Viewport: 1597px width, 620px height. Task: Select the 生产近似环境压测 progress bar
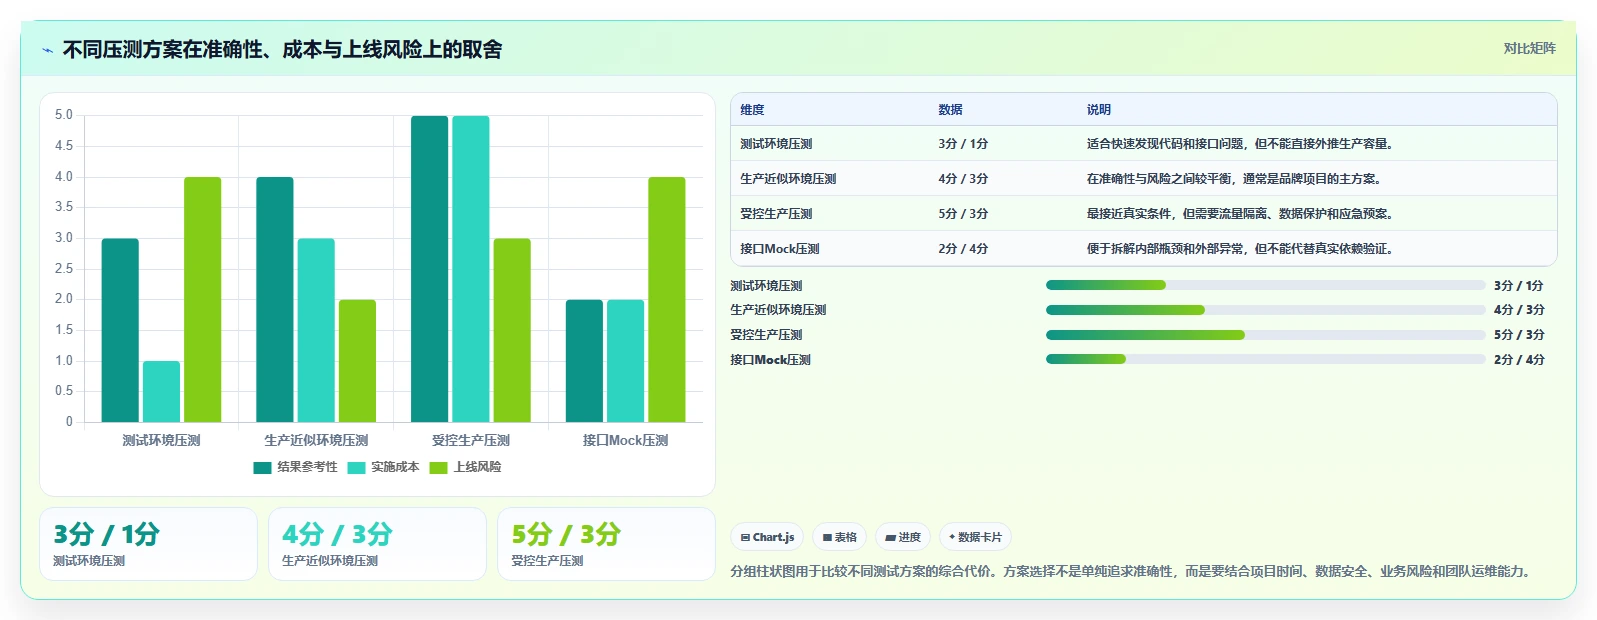click(x=1265, y=310)
